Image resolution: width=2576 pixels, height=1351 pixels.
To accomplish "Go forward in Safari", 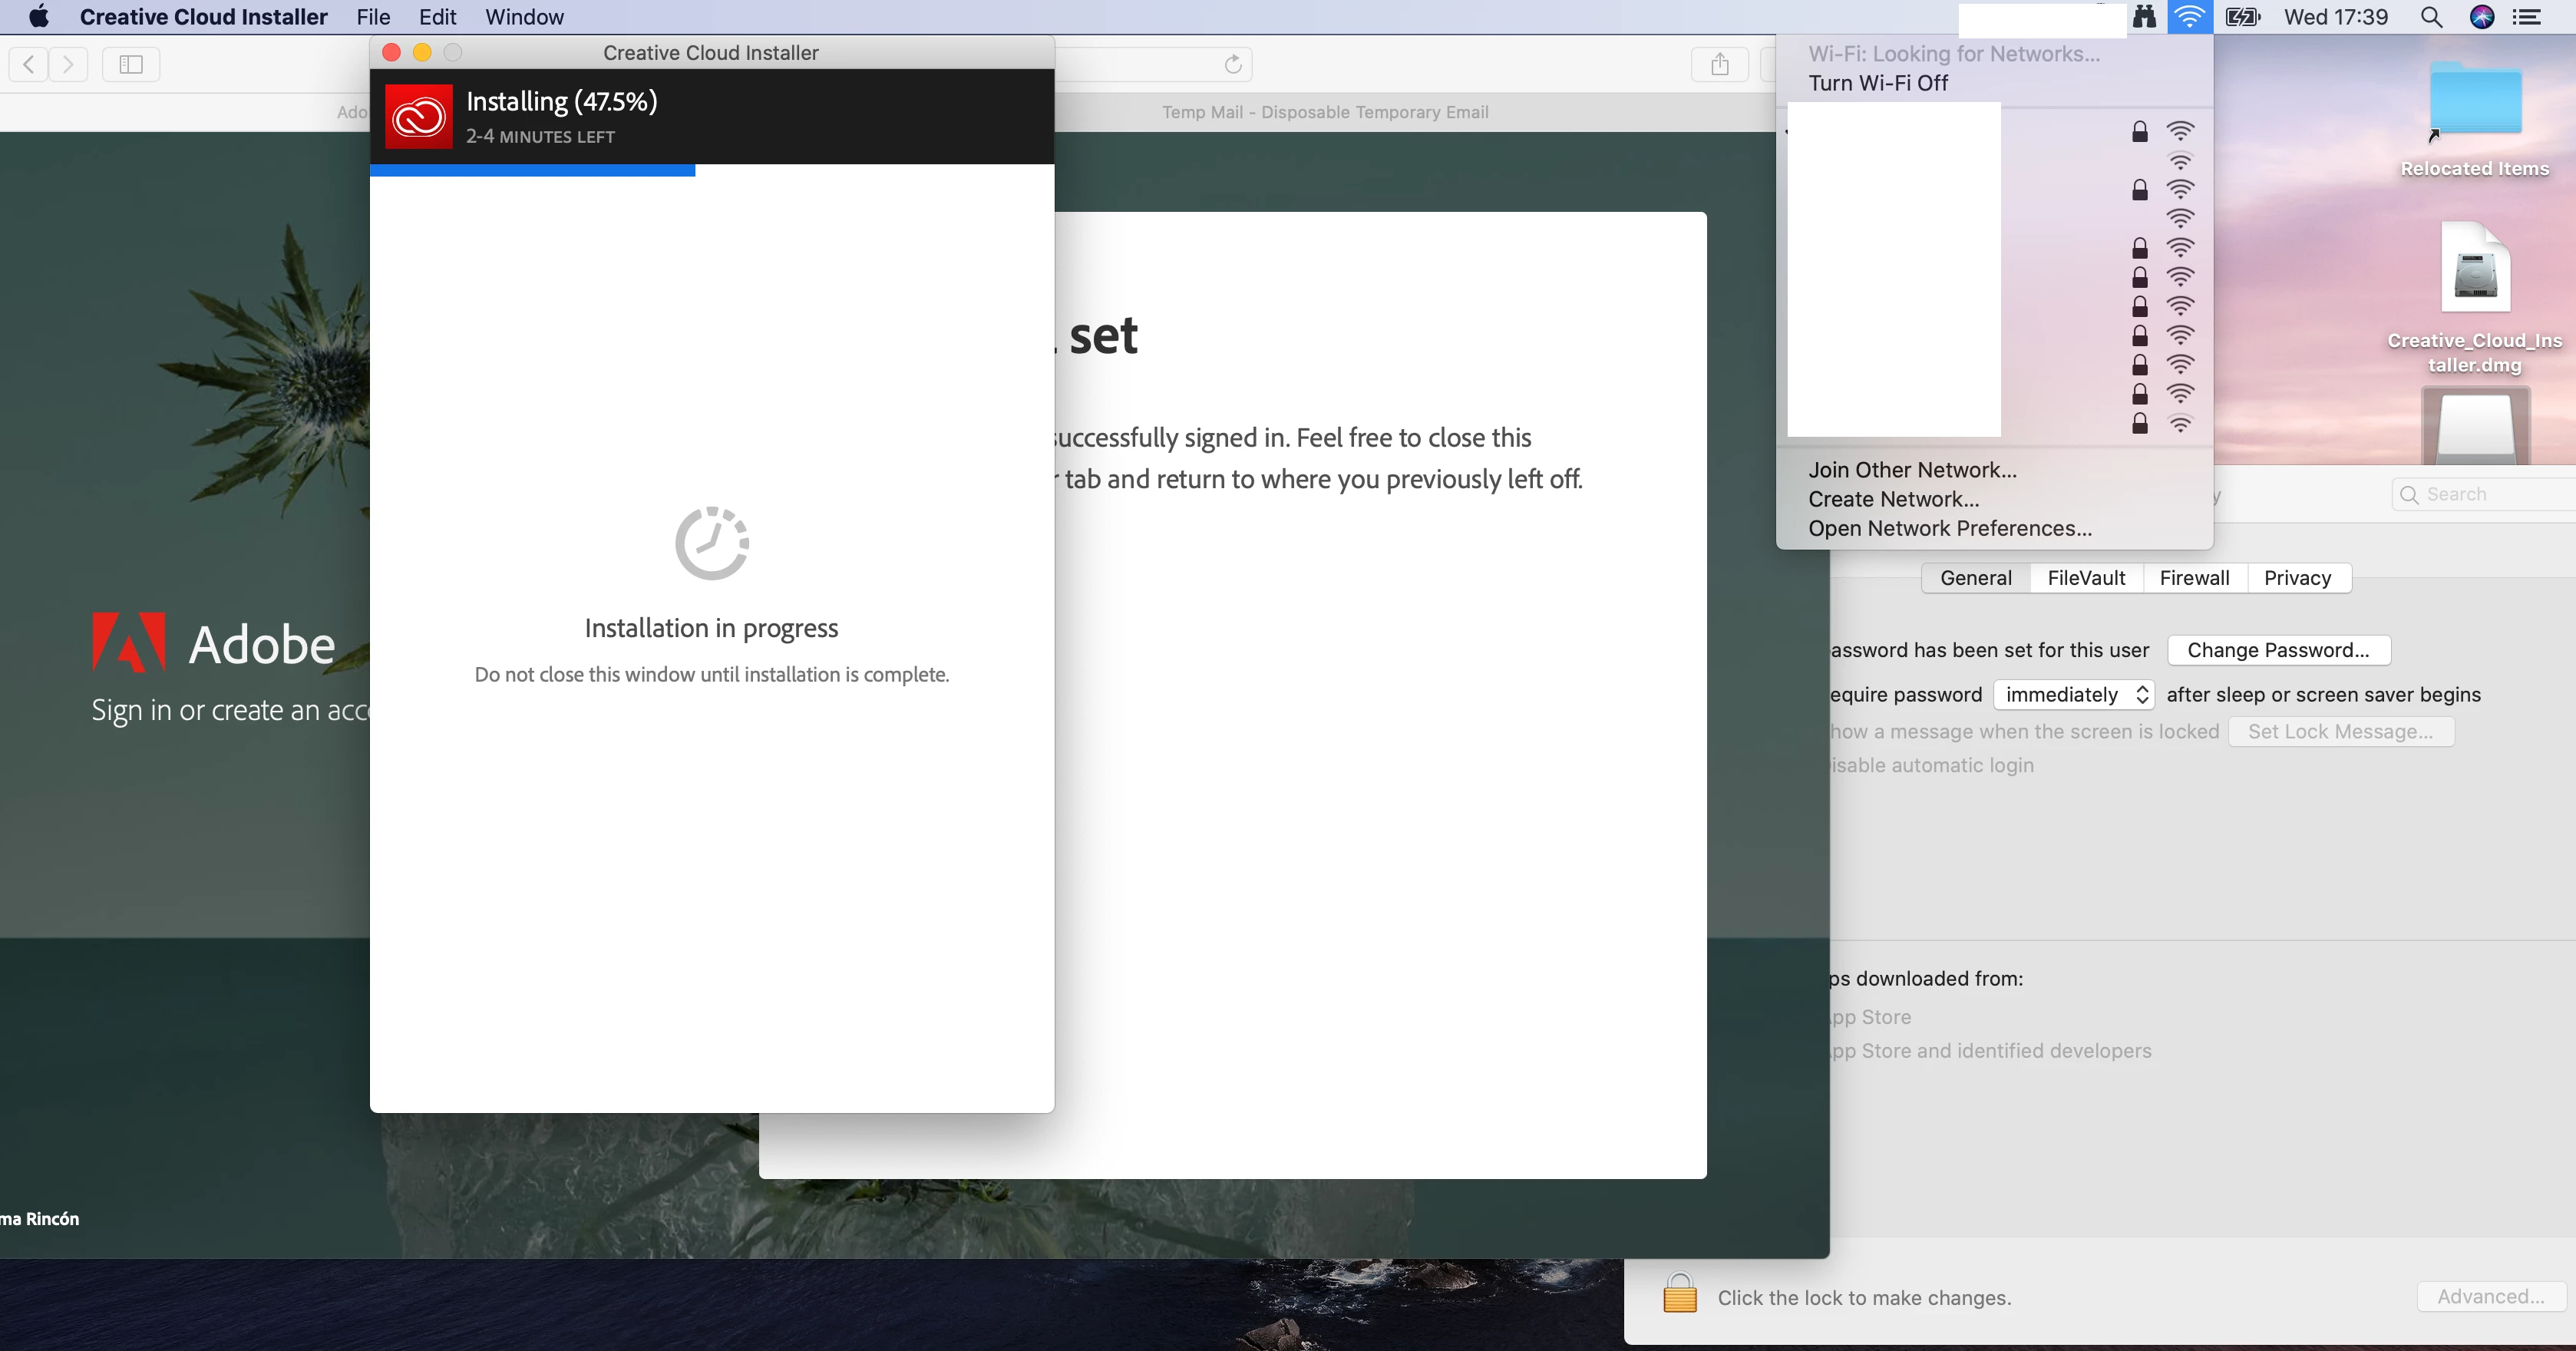I will 68,65.
